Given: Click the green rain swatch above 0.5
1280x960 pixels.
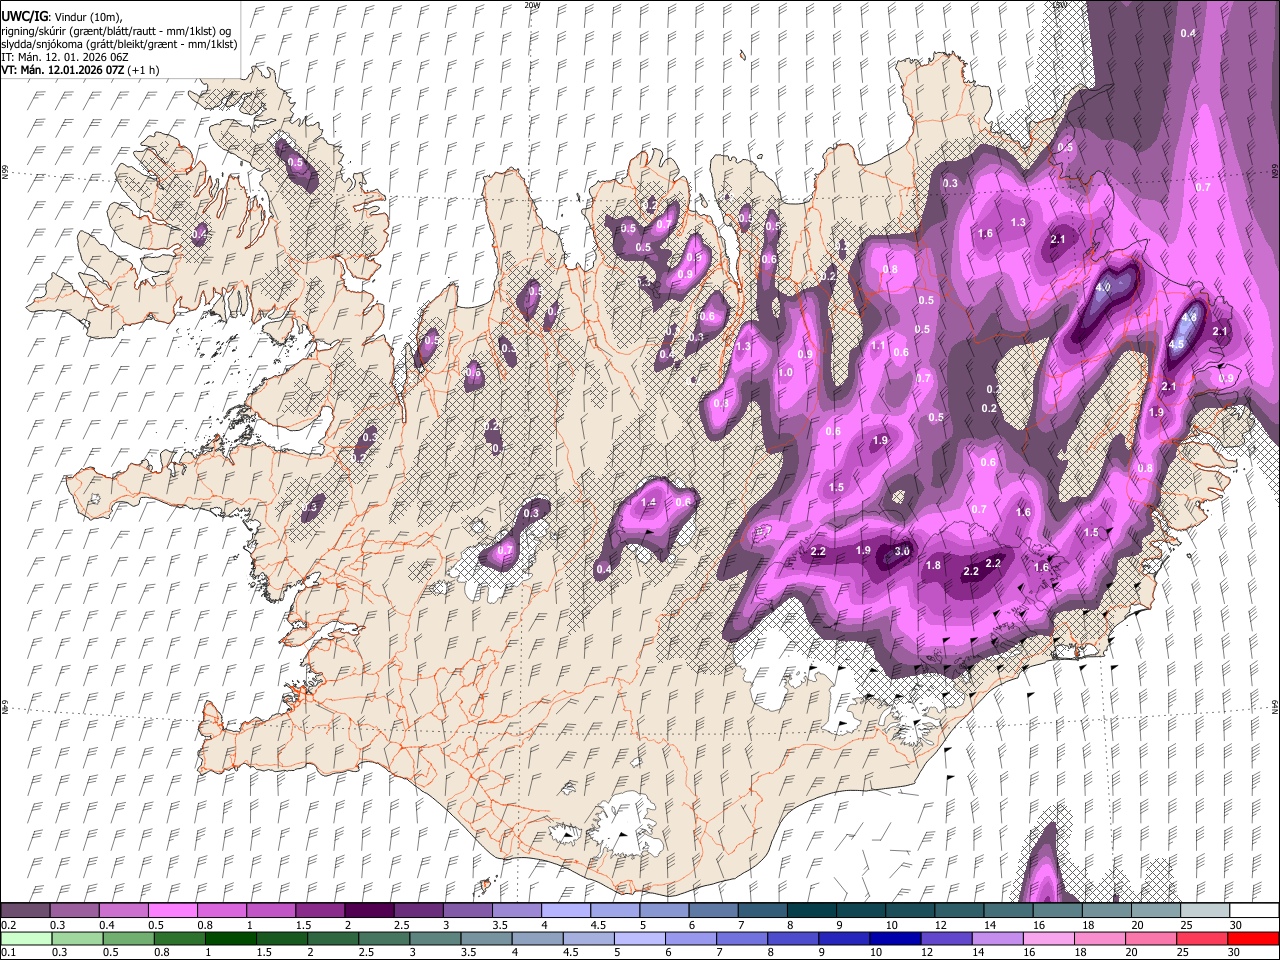Looking at the screenshot, I should 128,939.
